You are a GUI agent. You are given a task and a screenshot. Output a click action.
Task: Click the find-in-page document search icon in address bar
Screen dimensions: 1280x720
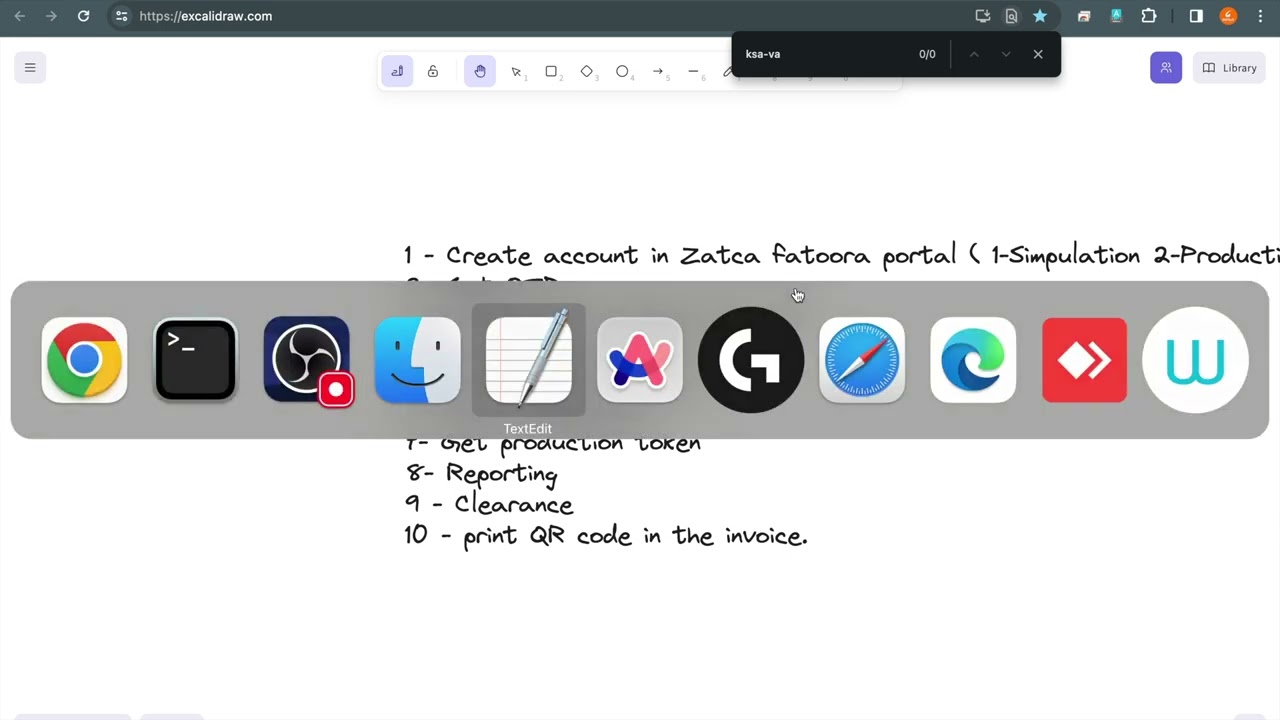(1011, 16)
